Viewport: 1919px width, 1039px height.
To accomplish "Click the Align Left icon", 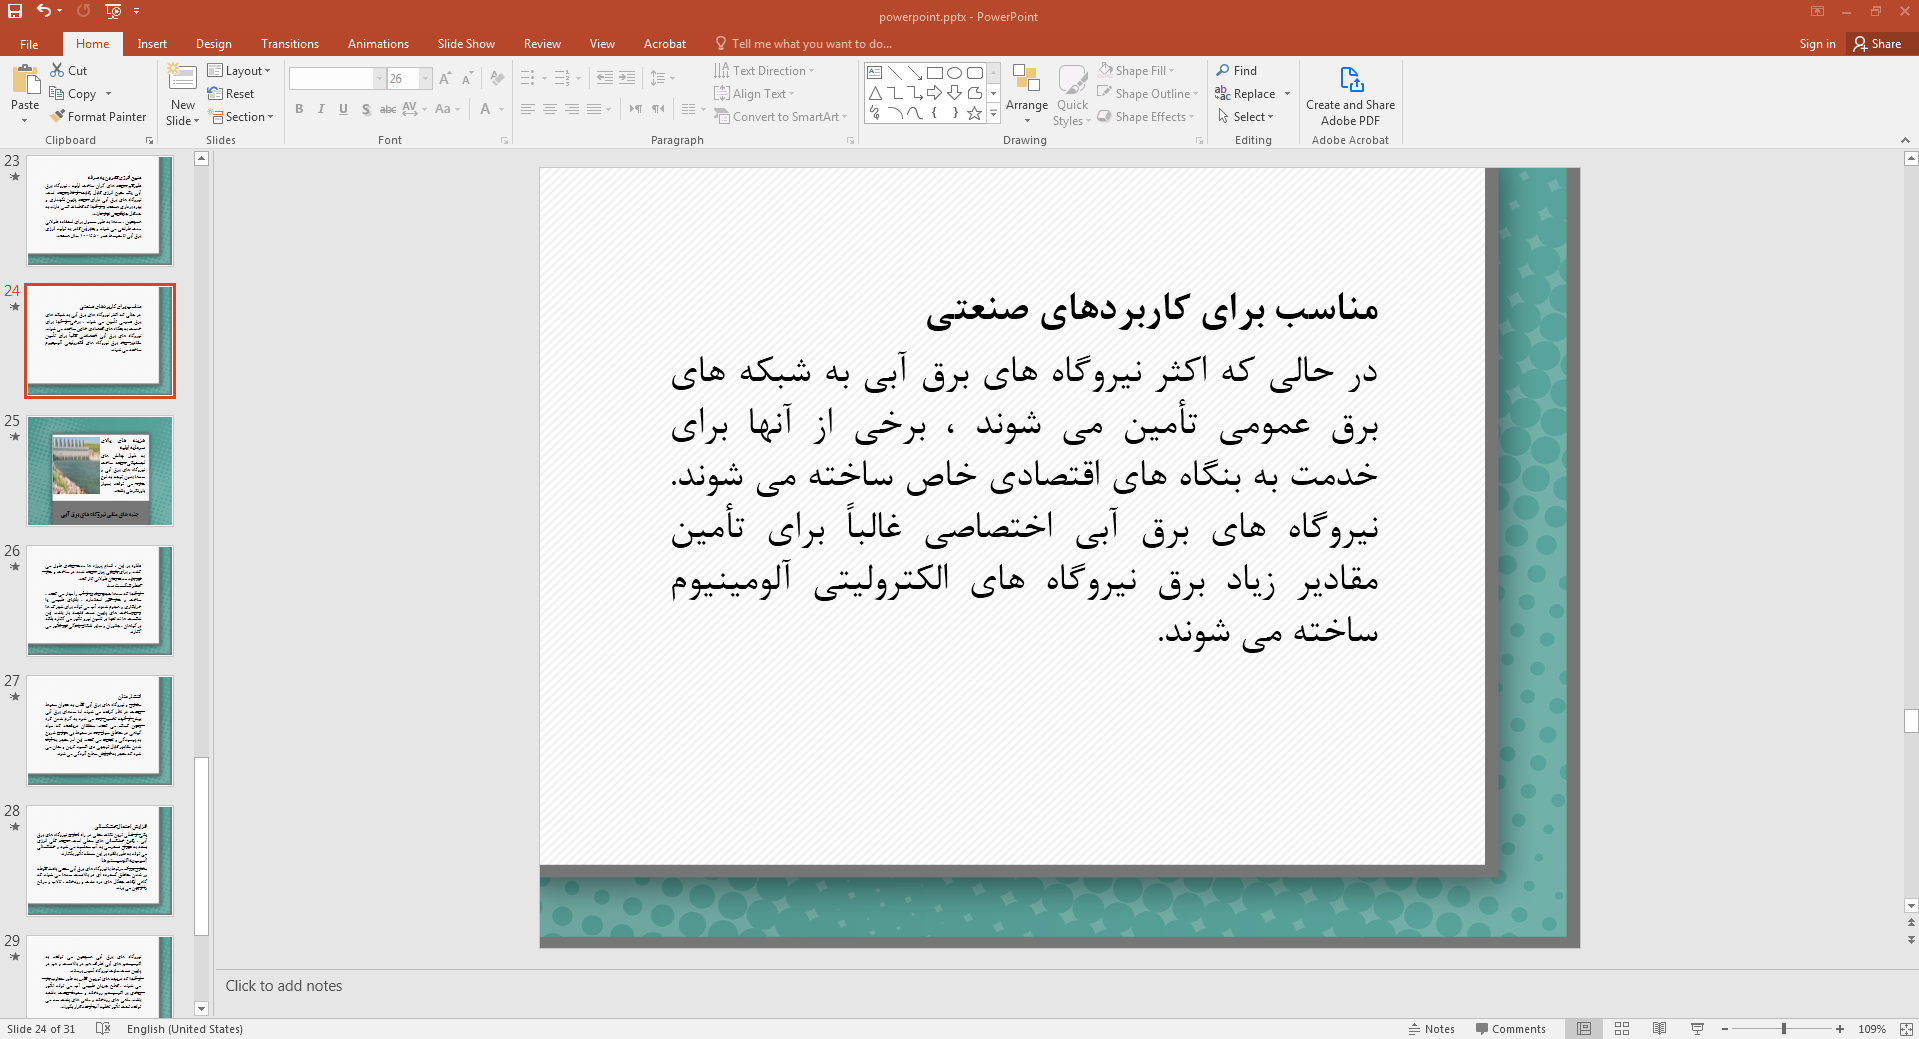I will click(x=527, y=109).
